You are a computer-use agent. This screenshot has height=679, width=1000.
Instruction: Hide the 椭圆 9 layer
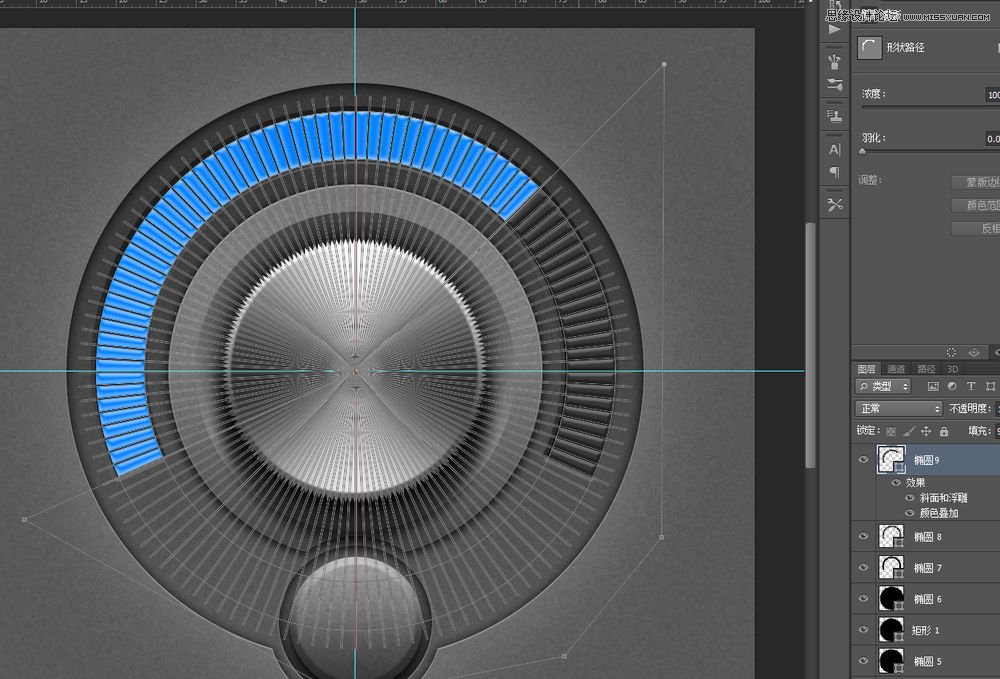(864, 459)
